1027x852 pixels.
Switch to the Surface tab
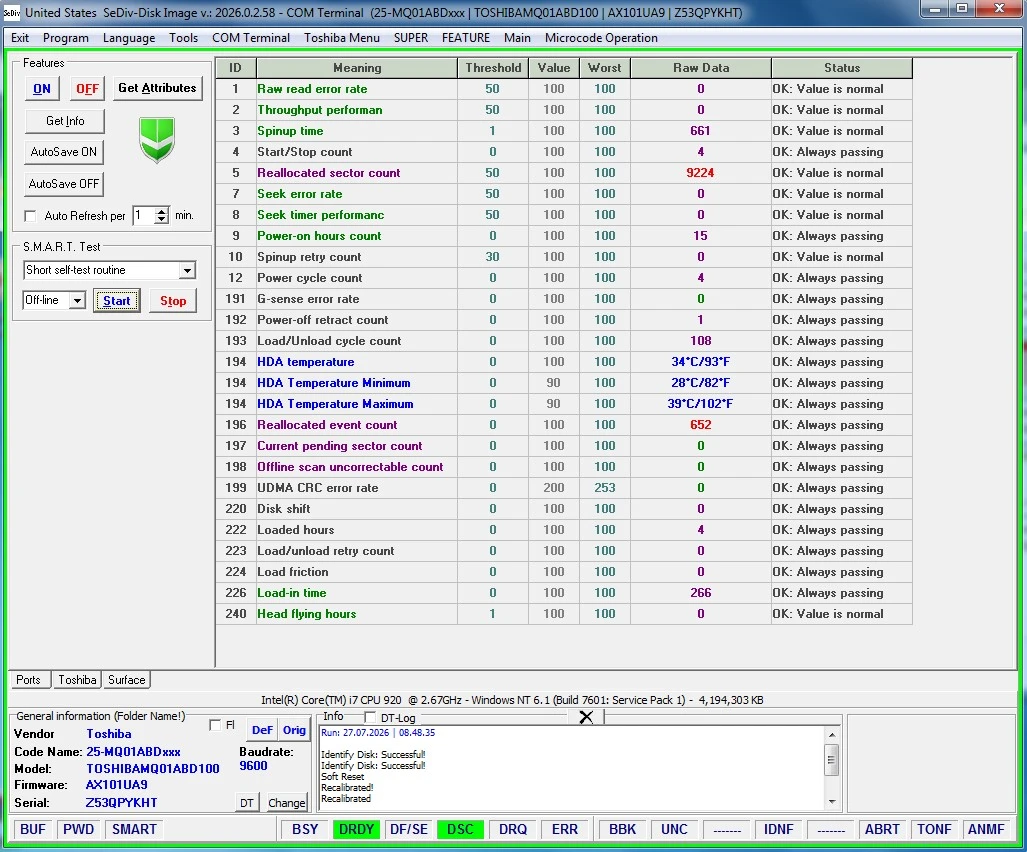(x=126, y=680)
